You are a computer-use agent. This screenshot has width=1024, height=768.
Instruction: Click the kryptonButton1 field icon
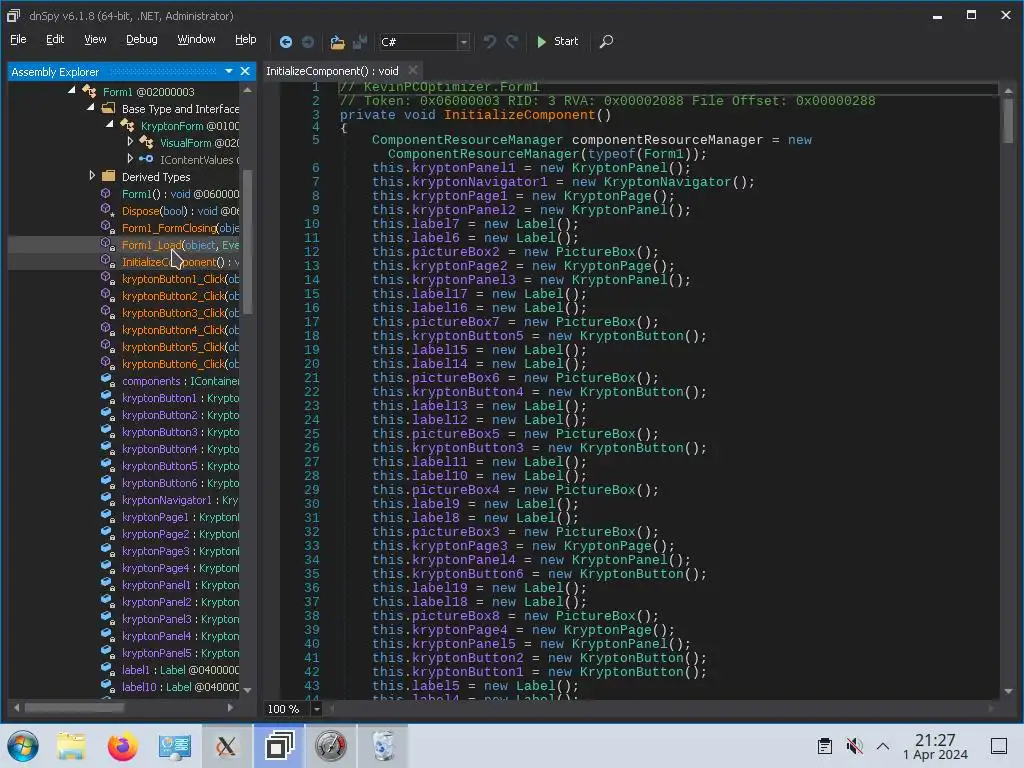[x=108, y=396]
